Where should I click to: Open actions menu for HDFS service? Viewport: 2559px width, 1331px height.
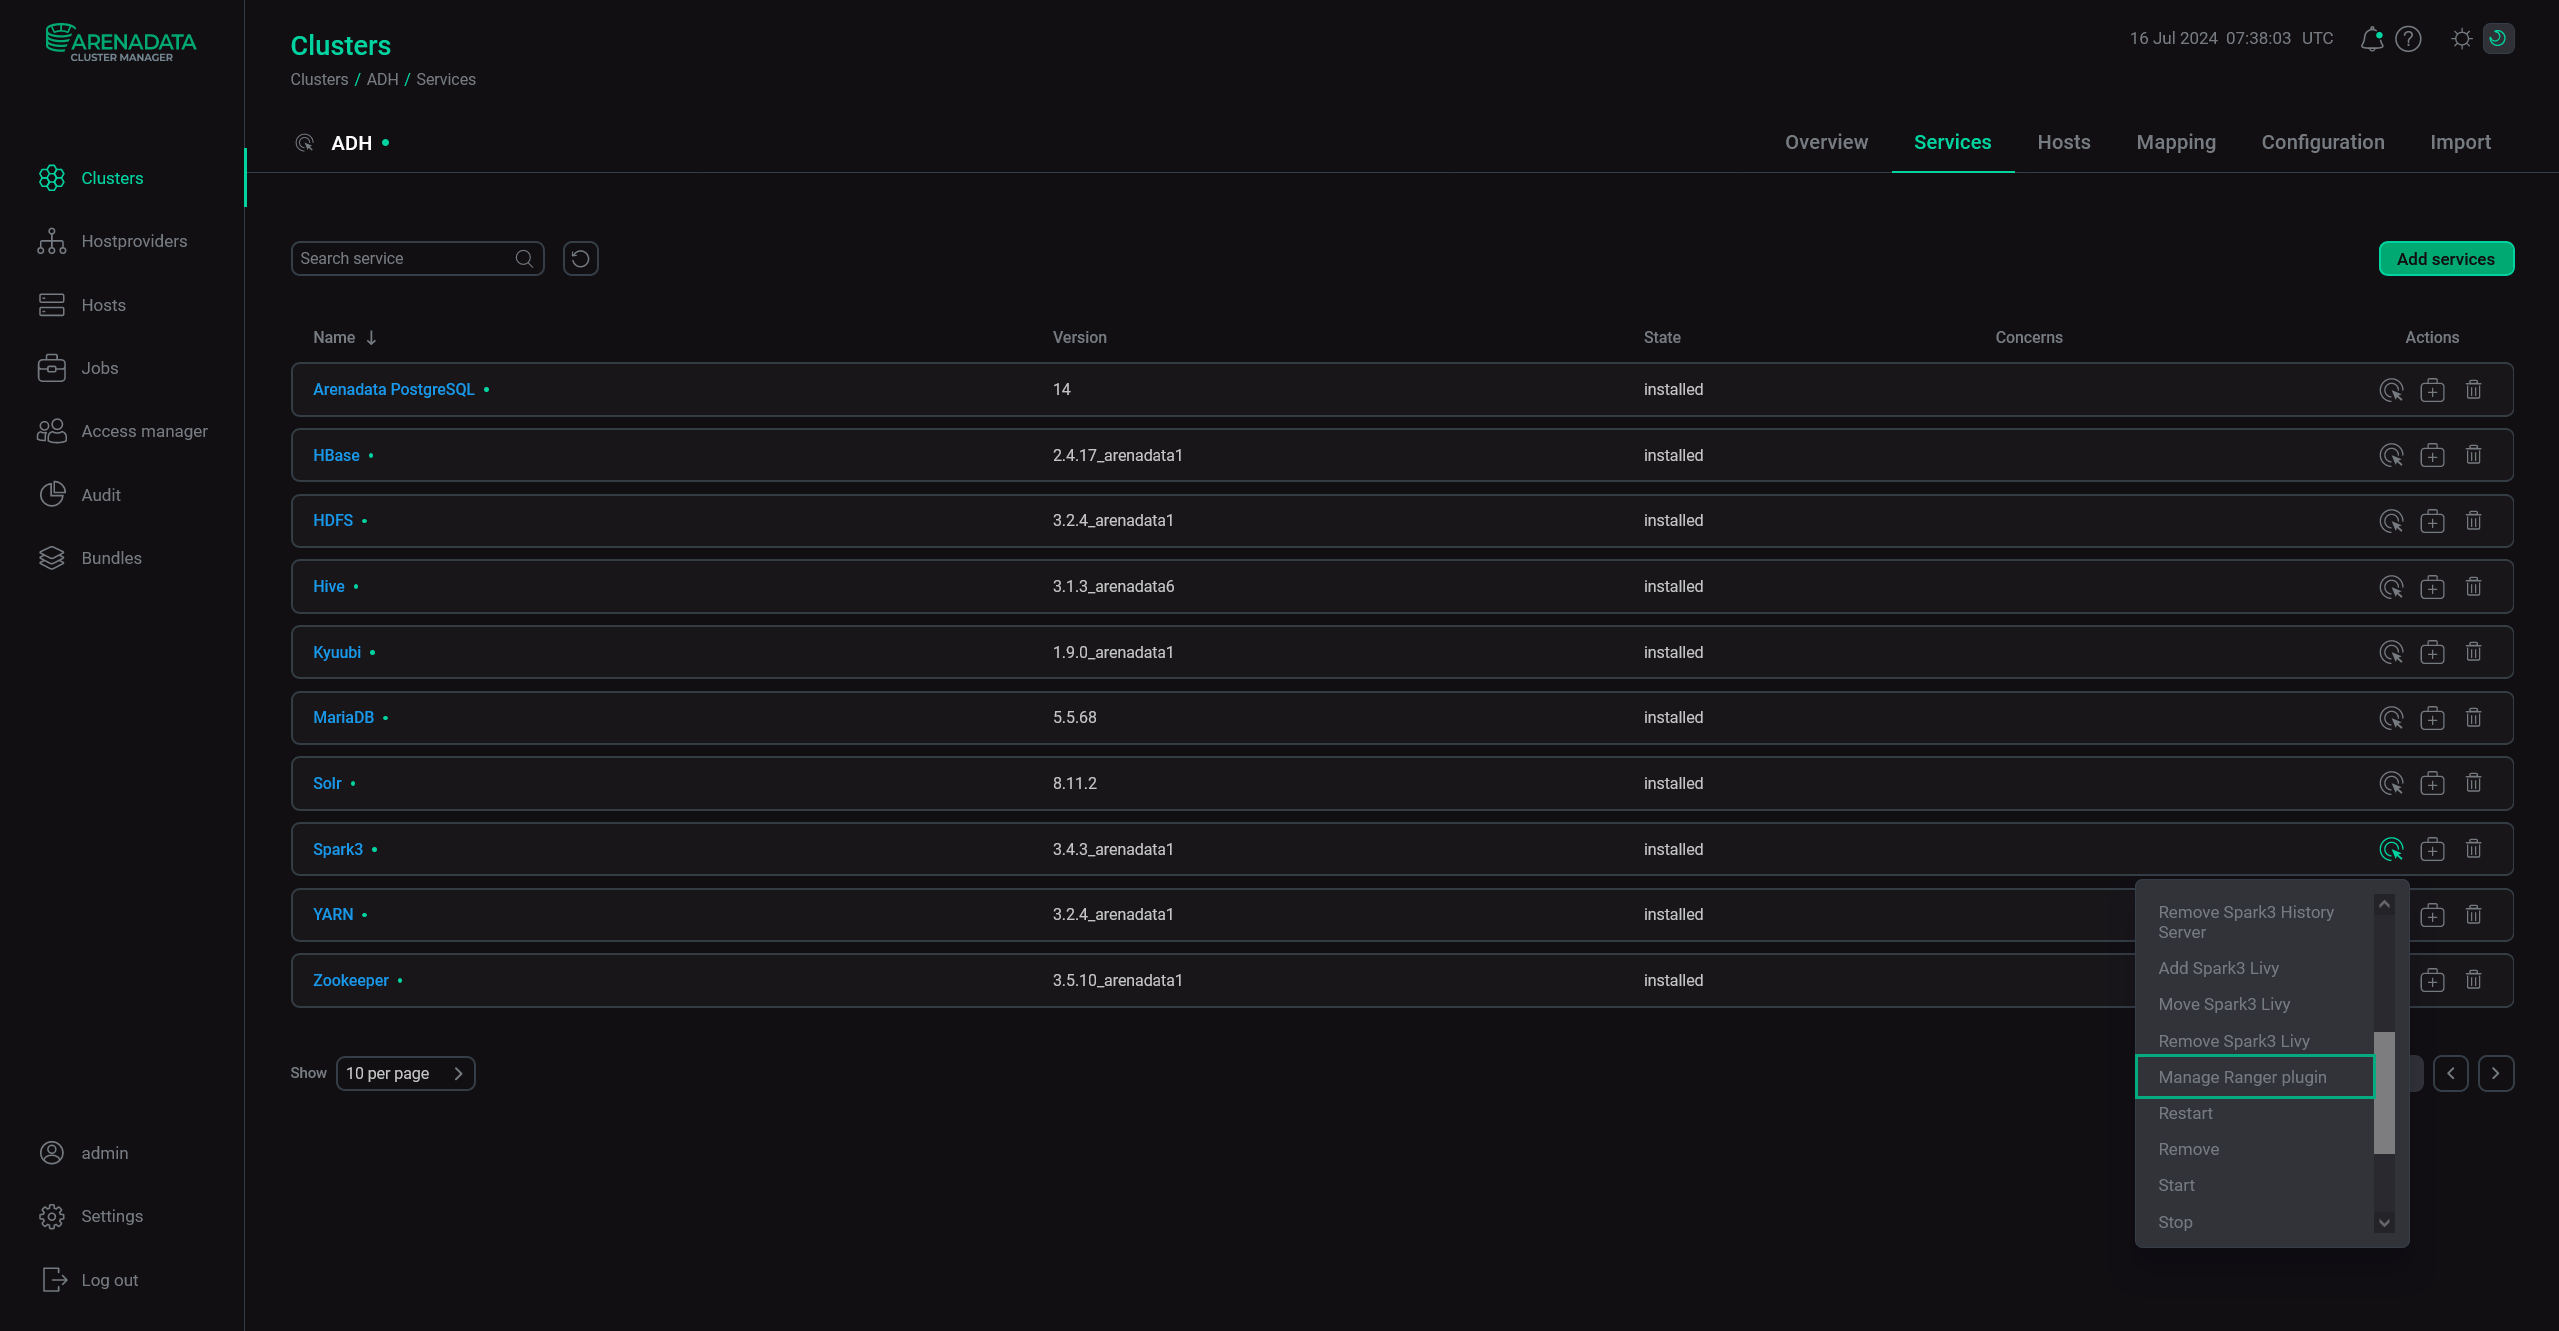(x=2391, y=521)
